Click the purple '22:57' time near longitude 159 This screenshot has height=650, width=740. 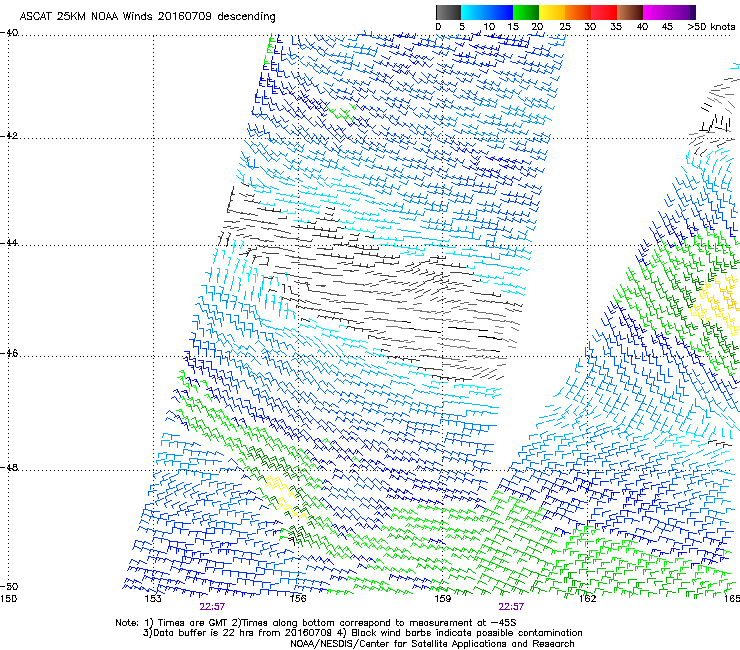point(511,607)
